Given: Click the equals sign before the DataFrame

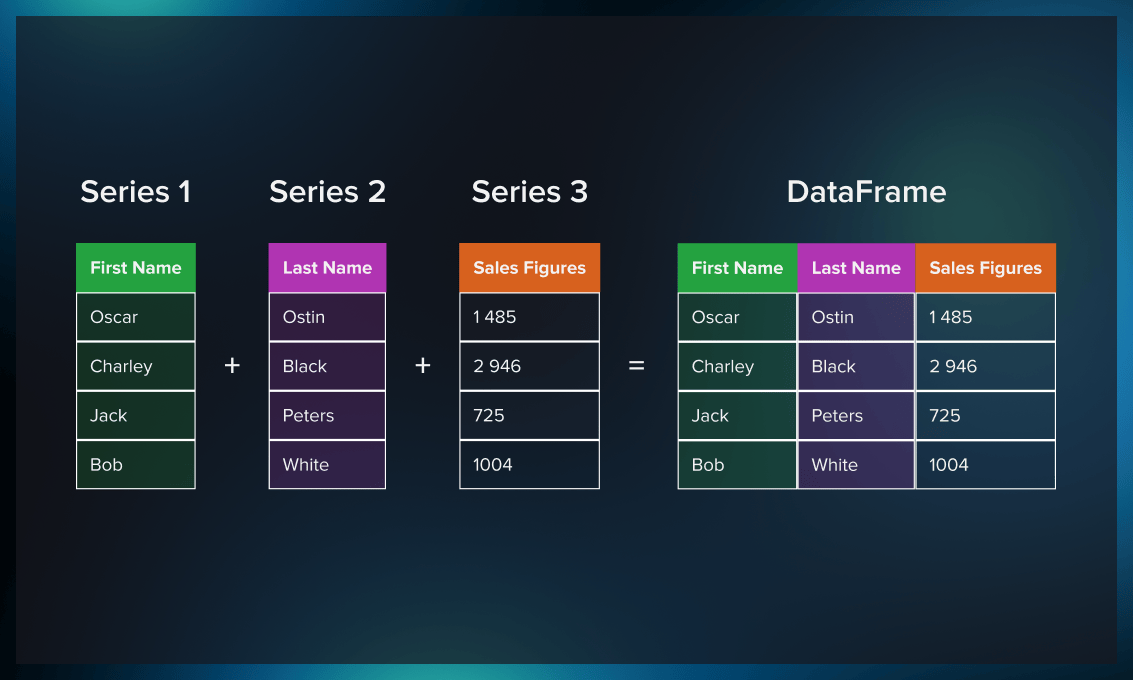Looking at the screenshot, I should (x=637, y=366).
